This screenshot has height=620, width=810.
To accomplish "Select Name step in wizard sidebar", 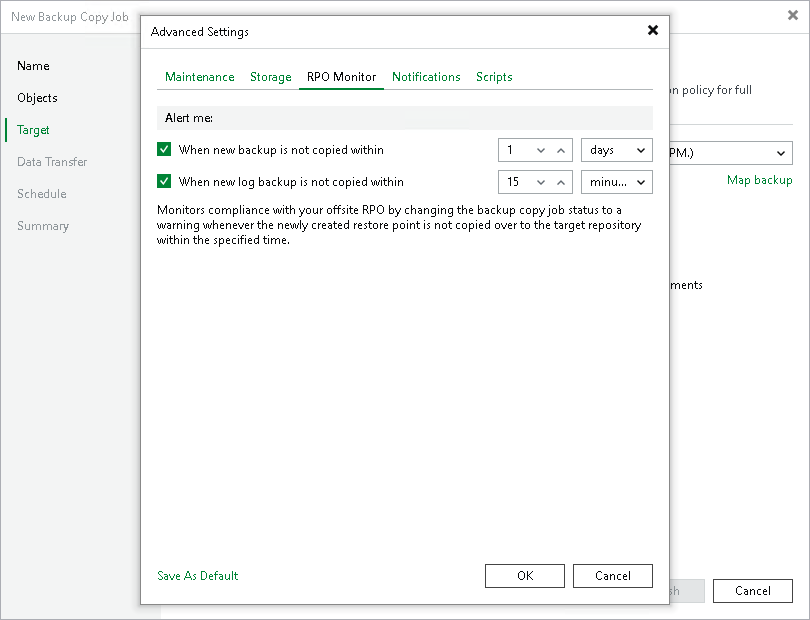I will click(x=33, y=66).
